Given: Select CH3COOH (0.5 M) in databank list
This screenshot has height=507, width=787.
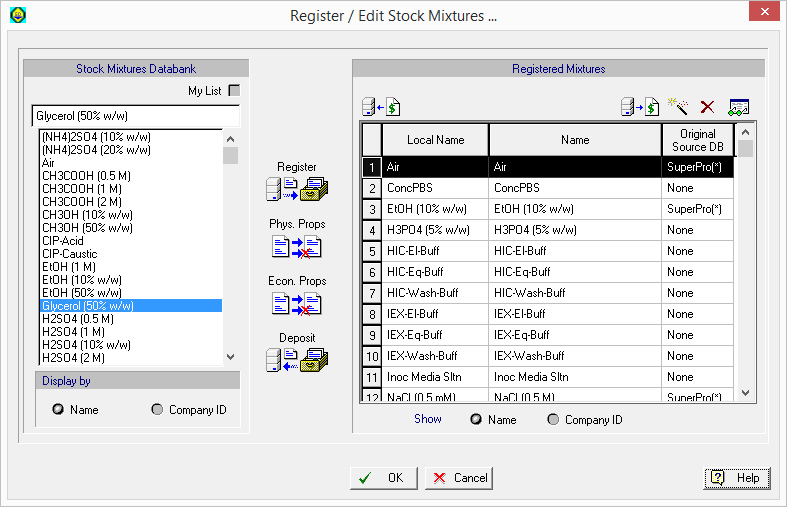Looking at the screenshot, I should (x=130, y=176).
